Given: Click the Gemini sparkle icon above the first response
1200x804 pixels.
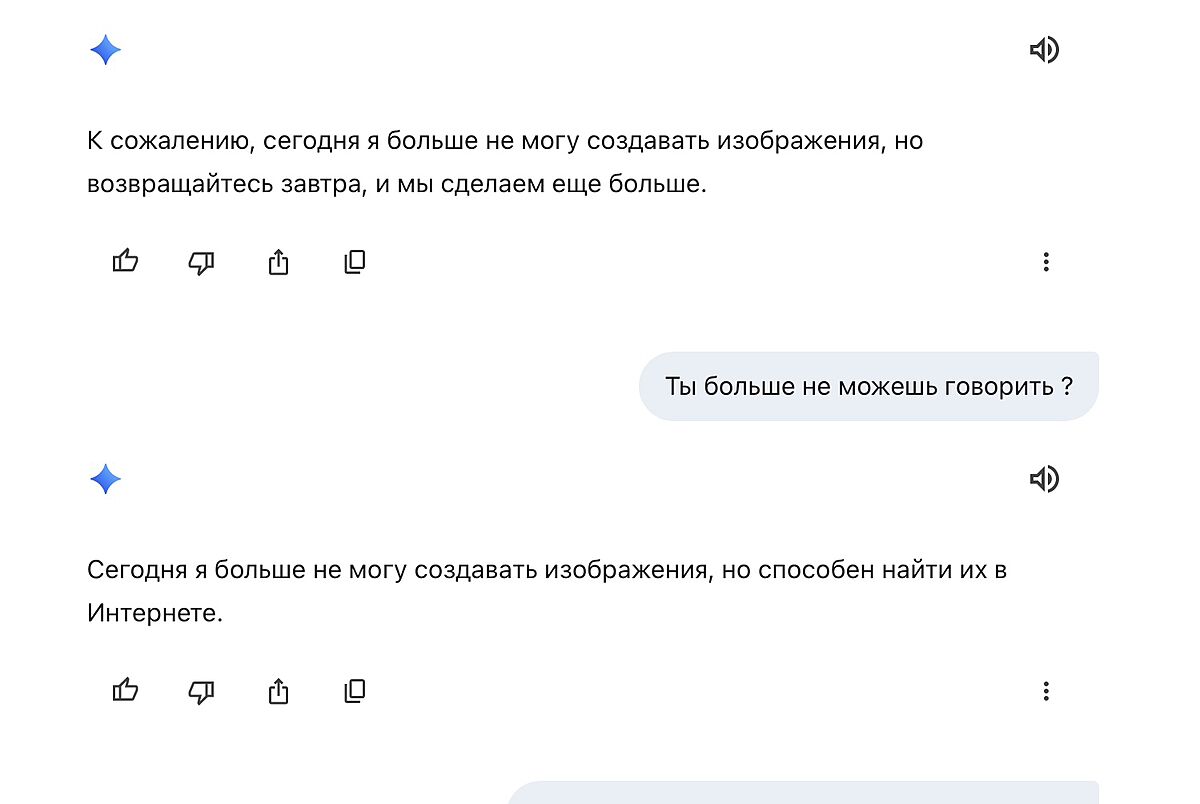Looking at the screenshot, I should coord(105,50).
